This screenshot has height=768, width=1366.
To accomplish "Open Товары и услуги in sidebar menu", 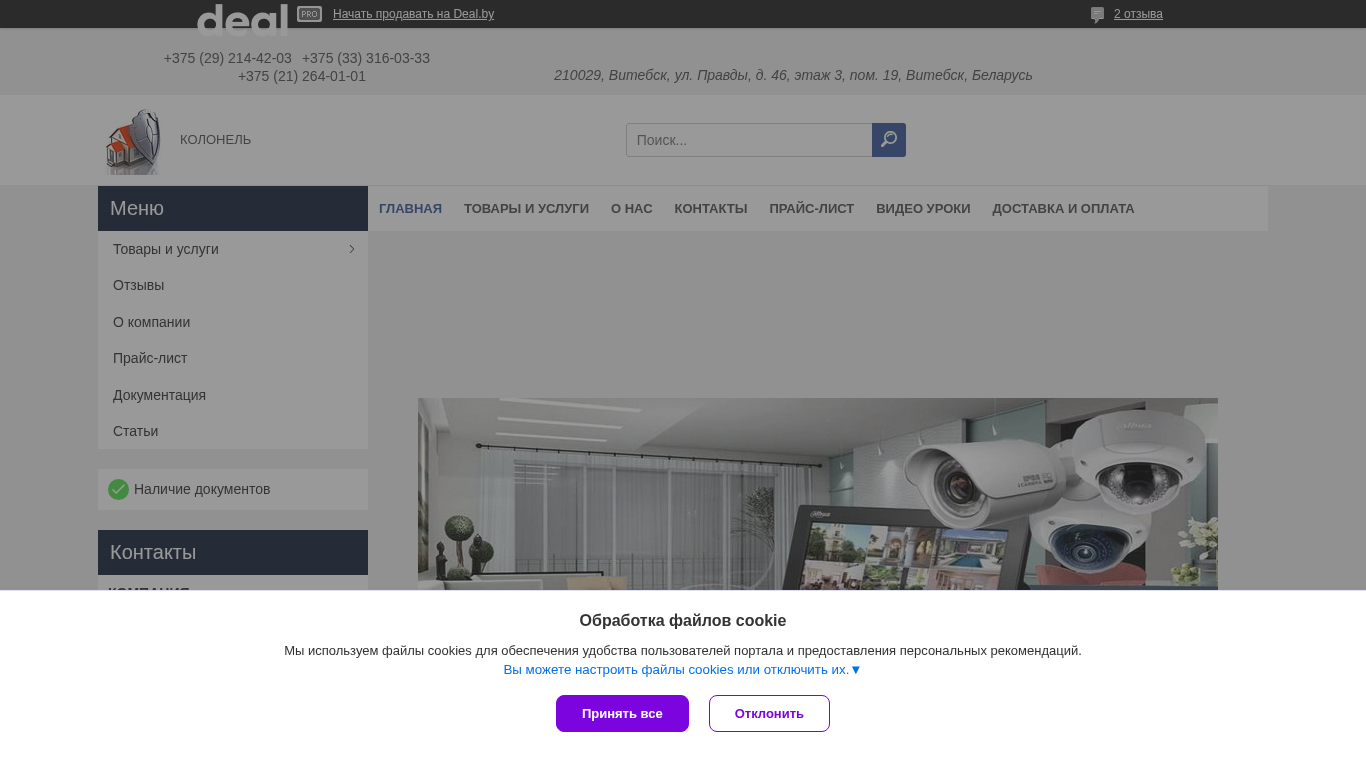I will (x=166, y=249).
